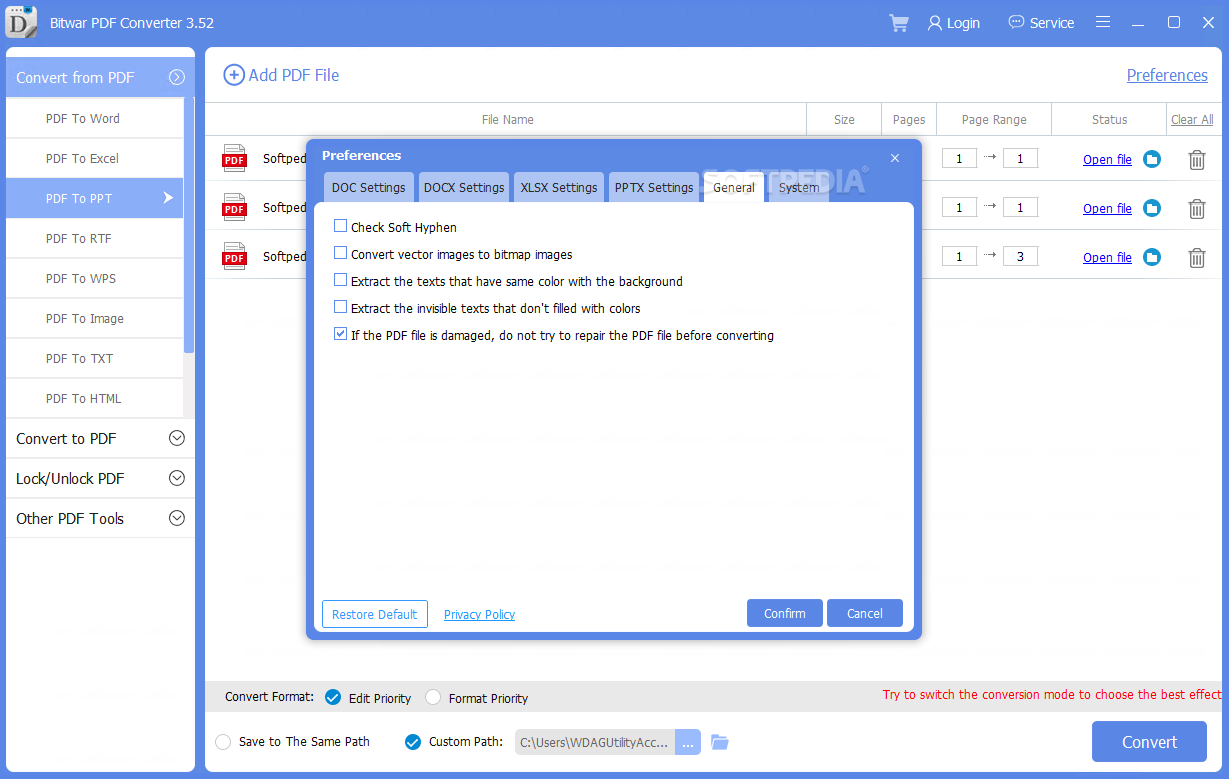Image resolution: width=1229 pixels, height=779 pixels.
Task: Select PDF To HTML in sidebar
Action: [x=94, y=398]
